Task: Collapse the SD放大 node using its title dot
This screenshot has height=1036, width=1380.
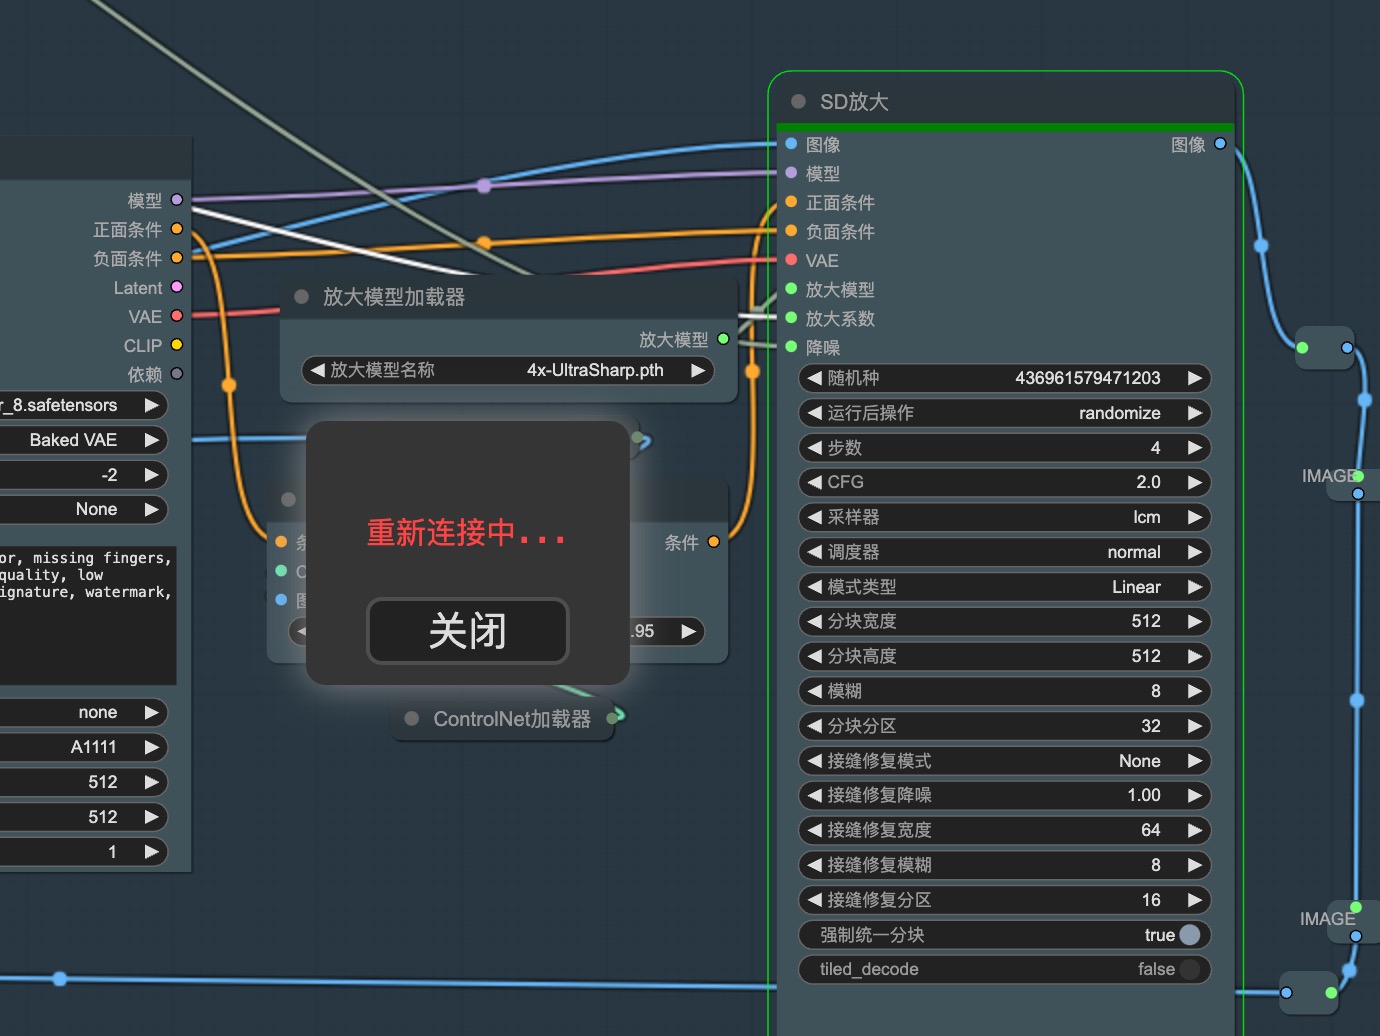Action: [798, 102]
